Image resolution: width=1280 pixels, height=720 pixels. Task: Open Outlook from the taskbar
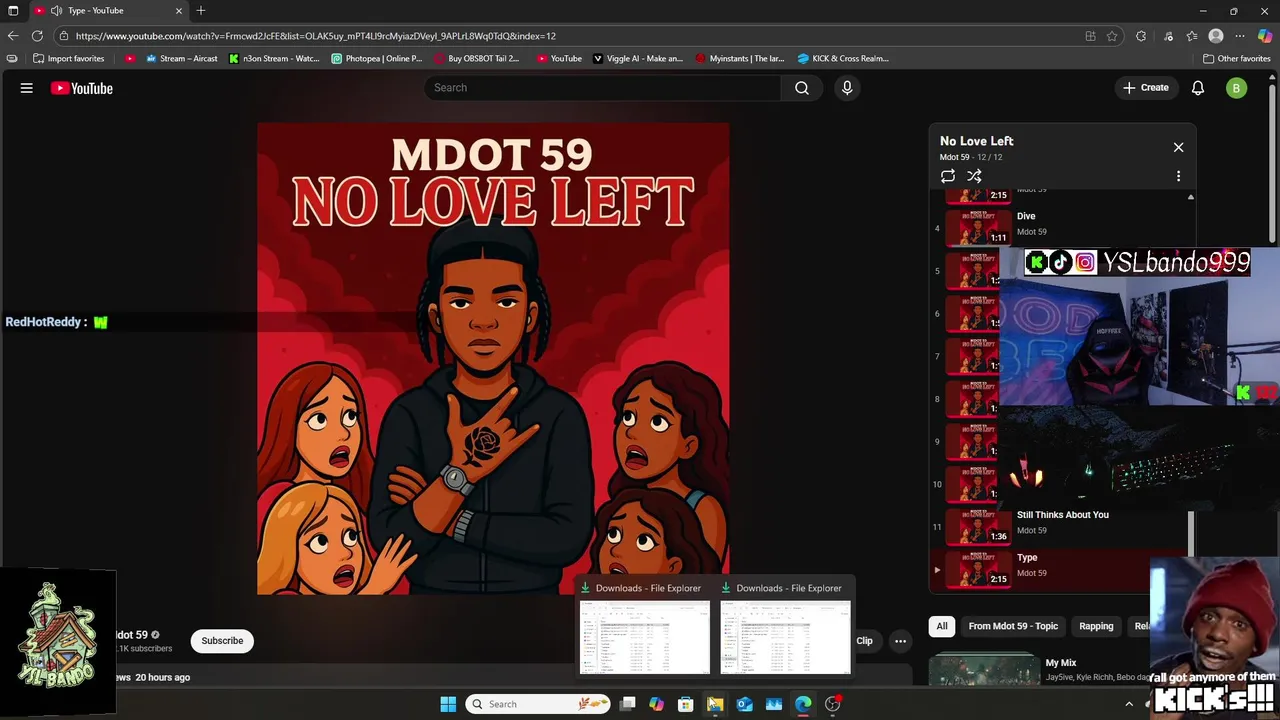tap(745, 704)
